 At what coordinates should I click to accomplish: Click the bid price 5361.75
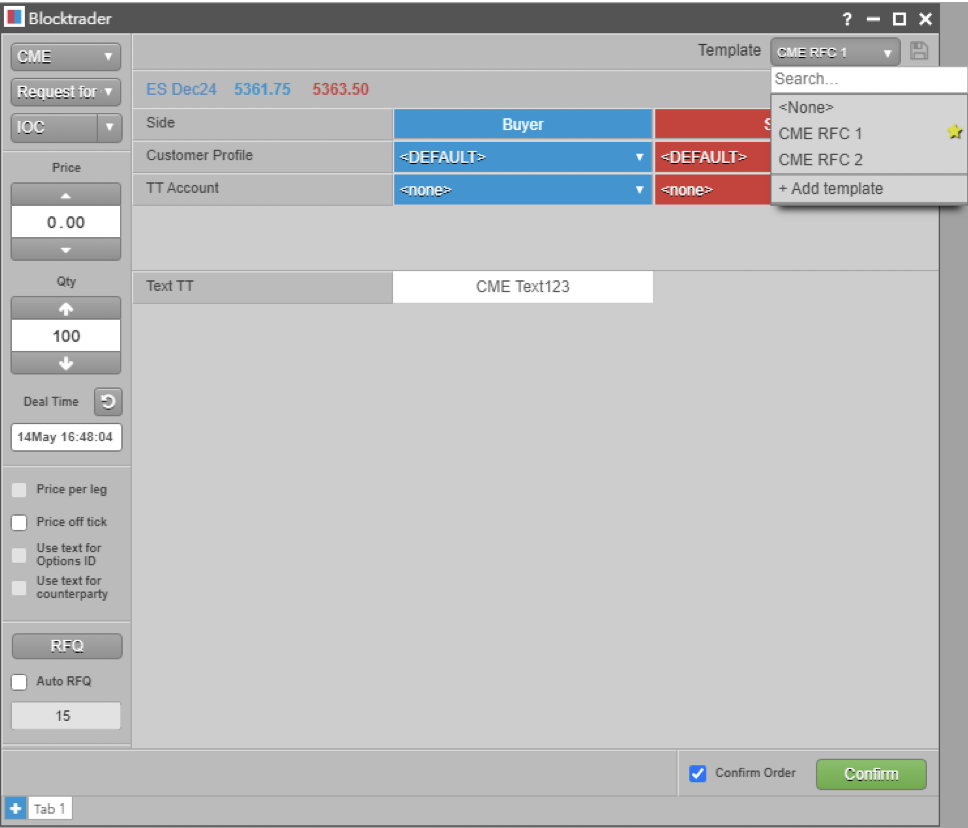[x=262, y=89]
